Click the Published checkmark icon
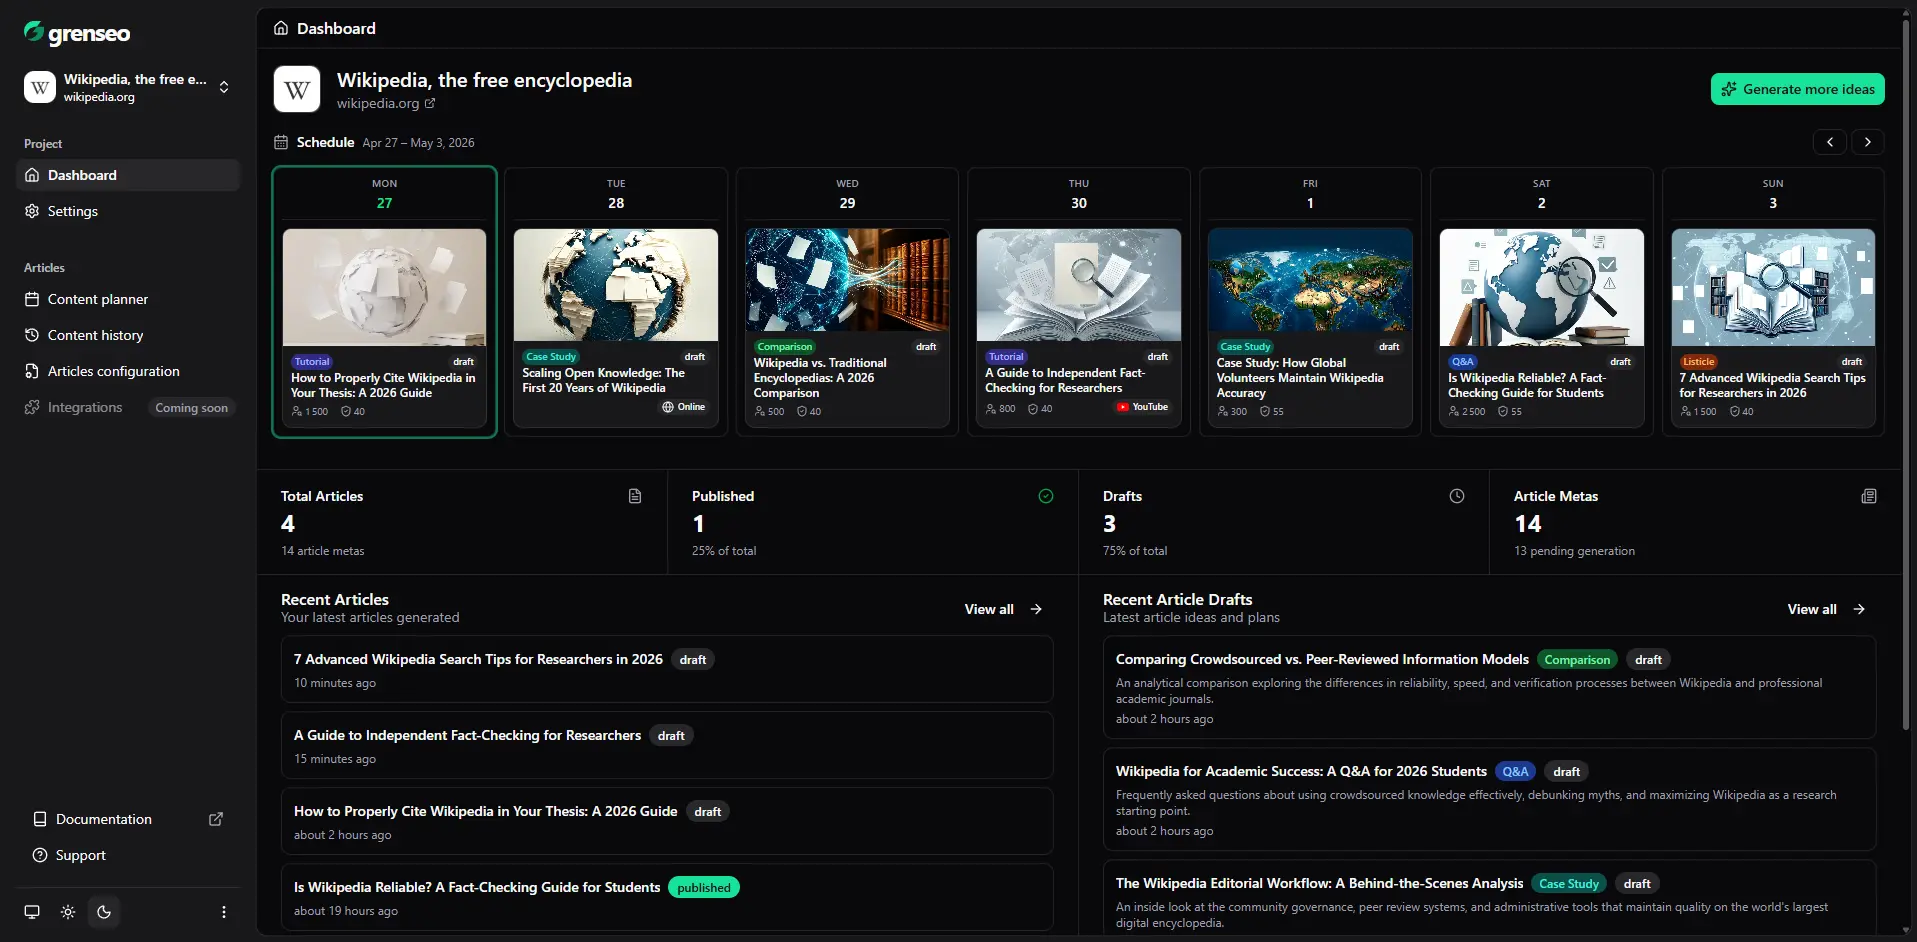Screen dimensions: 1917x942 click(1046, 496)
